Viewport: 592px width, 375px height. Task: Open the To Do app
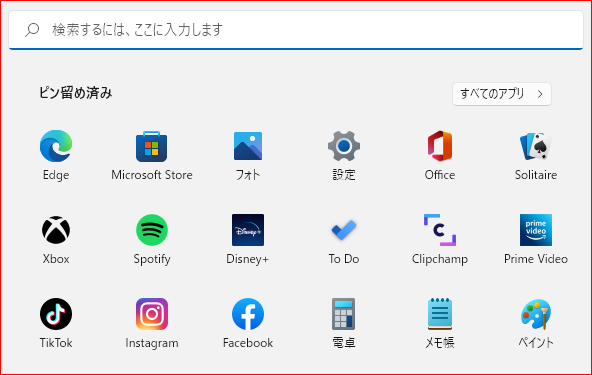click(344, 230)
